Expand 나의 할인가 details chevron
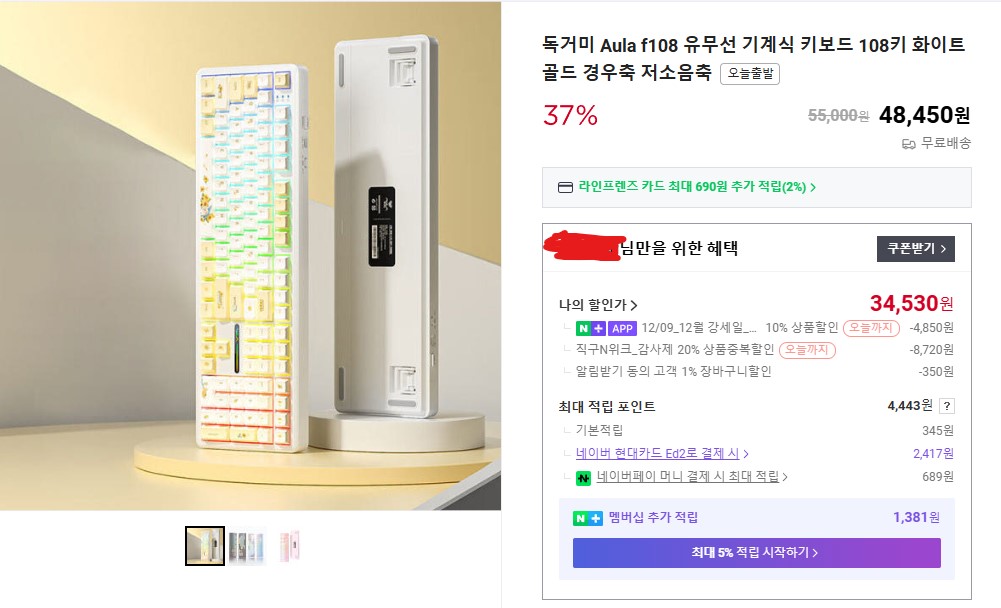The height and width of the screenshot is (608, 1001). pyautogui.click(x=634, y=306)
